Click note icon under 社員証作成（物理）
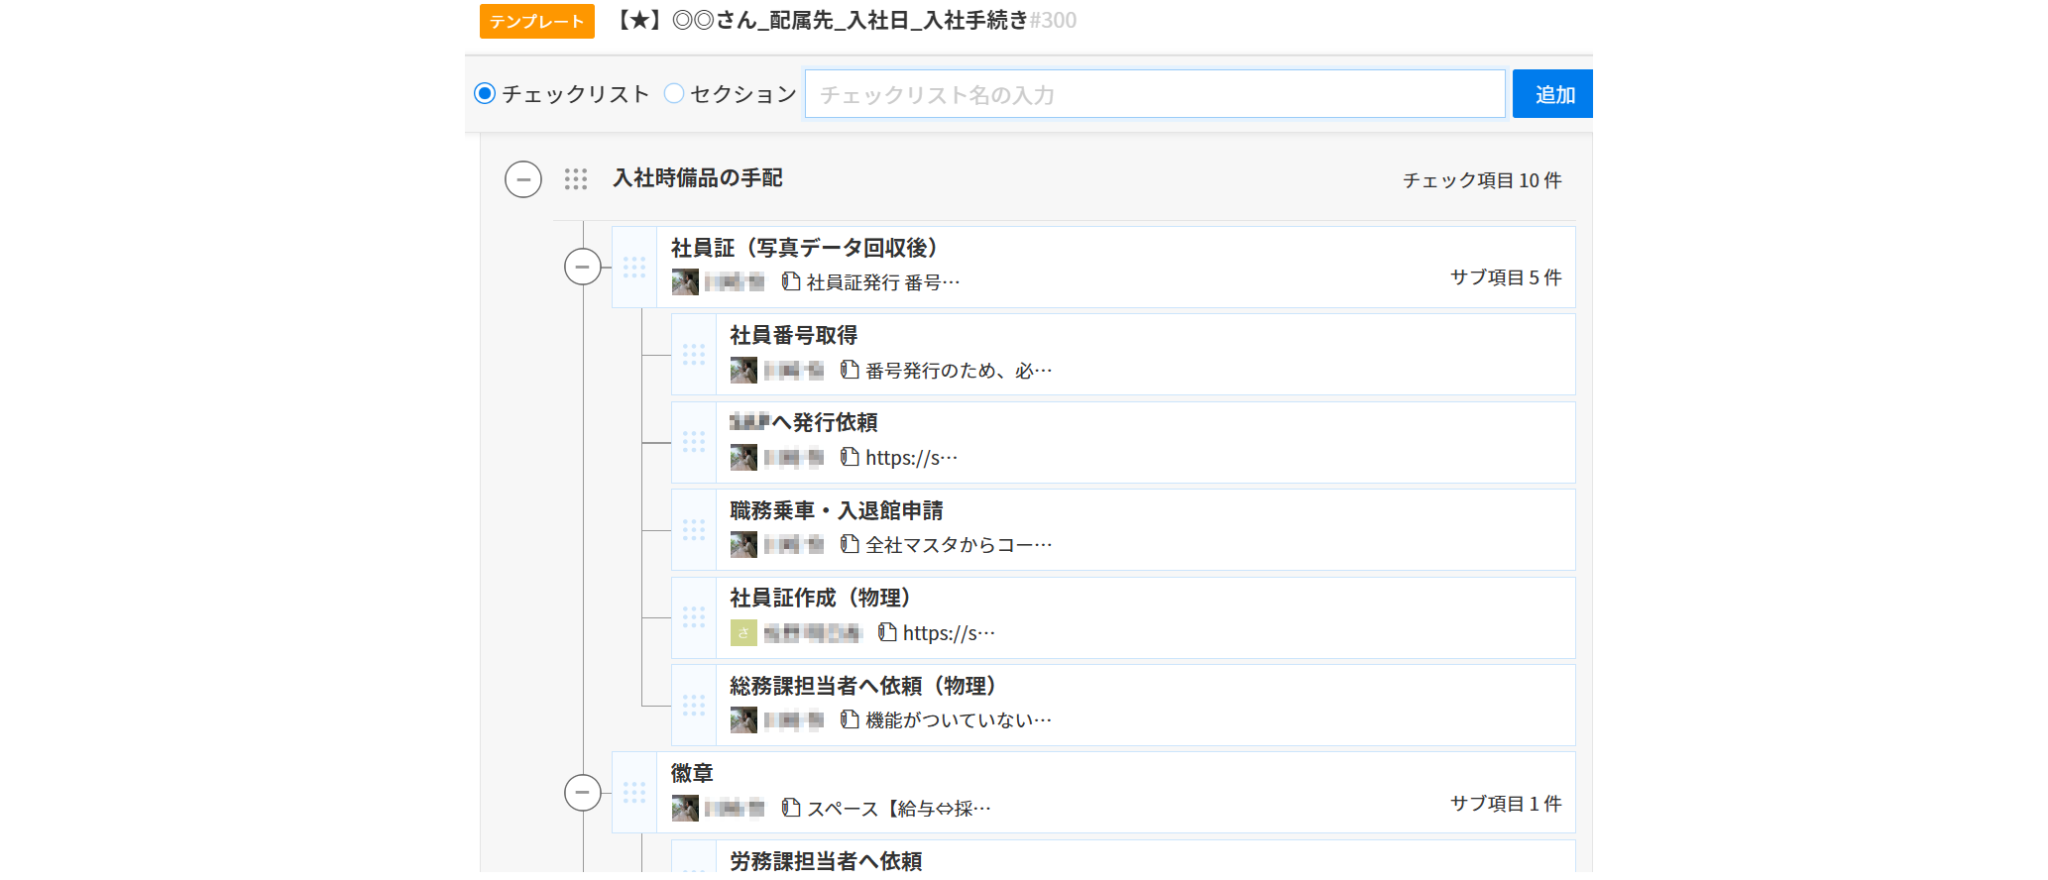This screenshot has width=2048, height=880. tap(886, 632)
